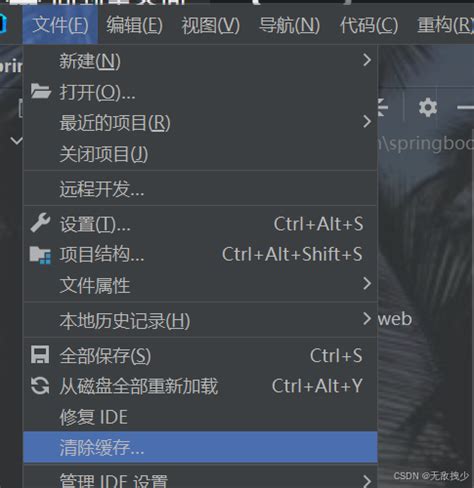
Task: Open 远程开发... menu entry
Action: coord(200,189)
